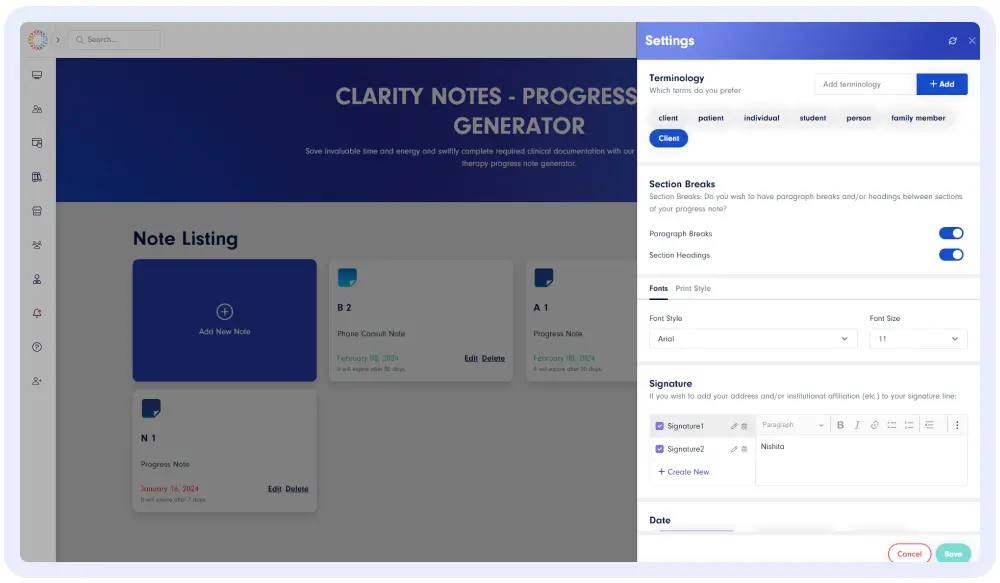The image size is (1000, 583).
Task: Click the Add terminology input field
Action: [865, 84]
